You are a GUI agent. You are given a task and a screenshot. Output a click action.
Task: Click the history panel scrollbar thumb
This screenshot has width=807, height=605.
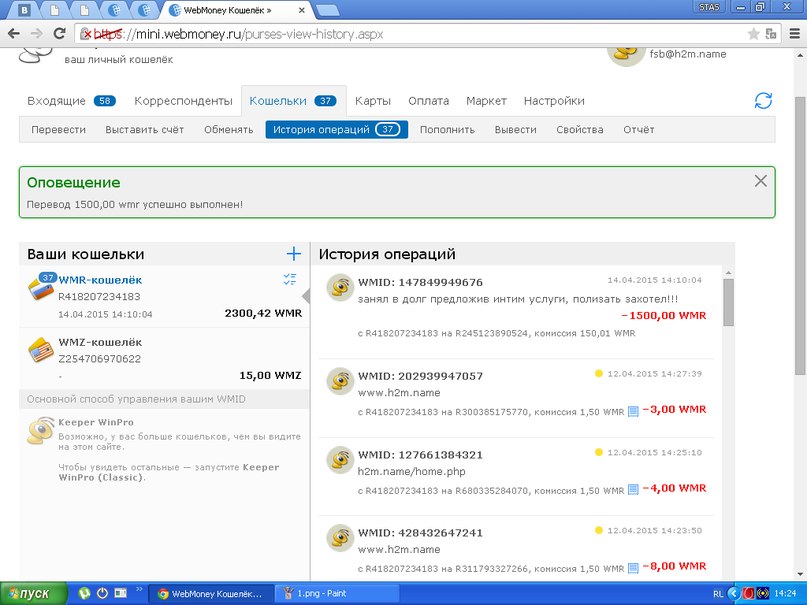728,302
